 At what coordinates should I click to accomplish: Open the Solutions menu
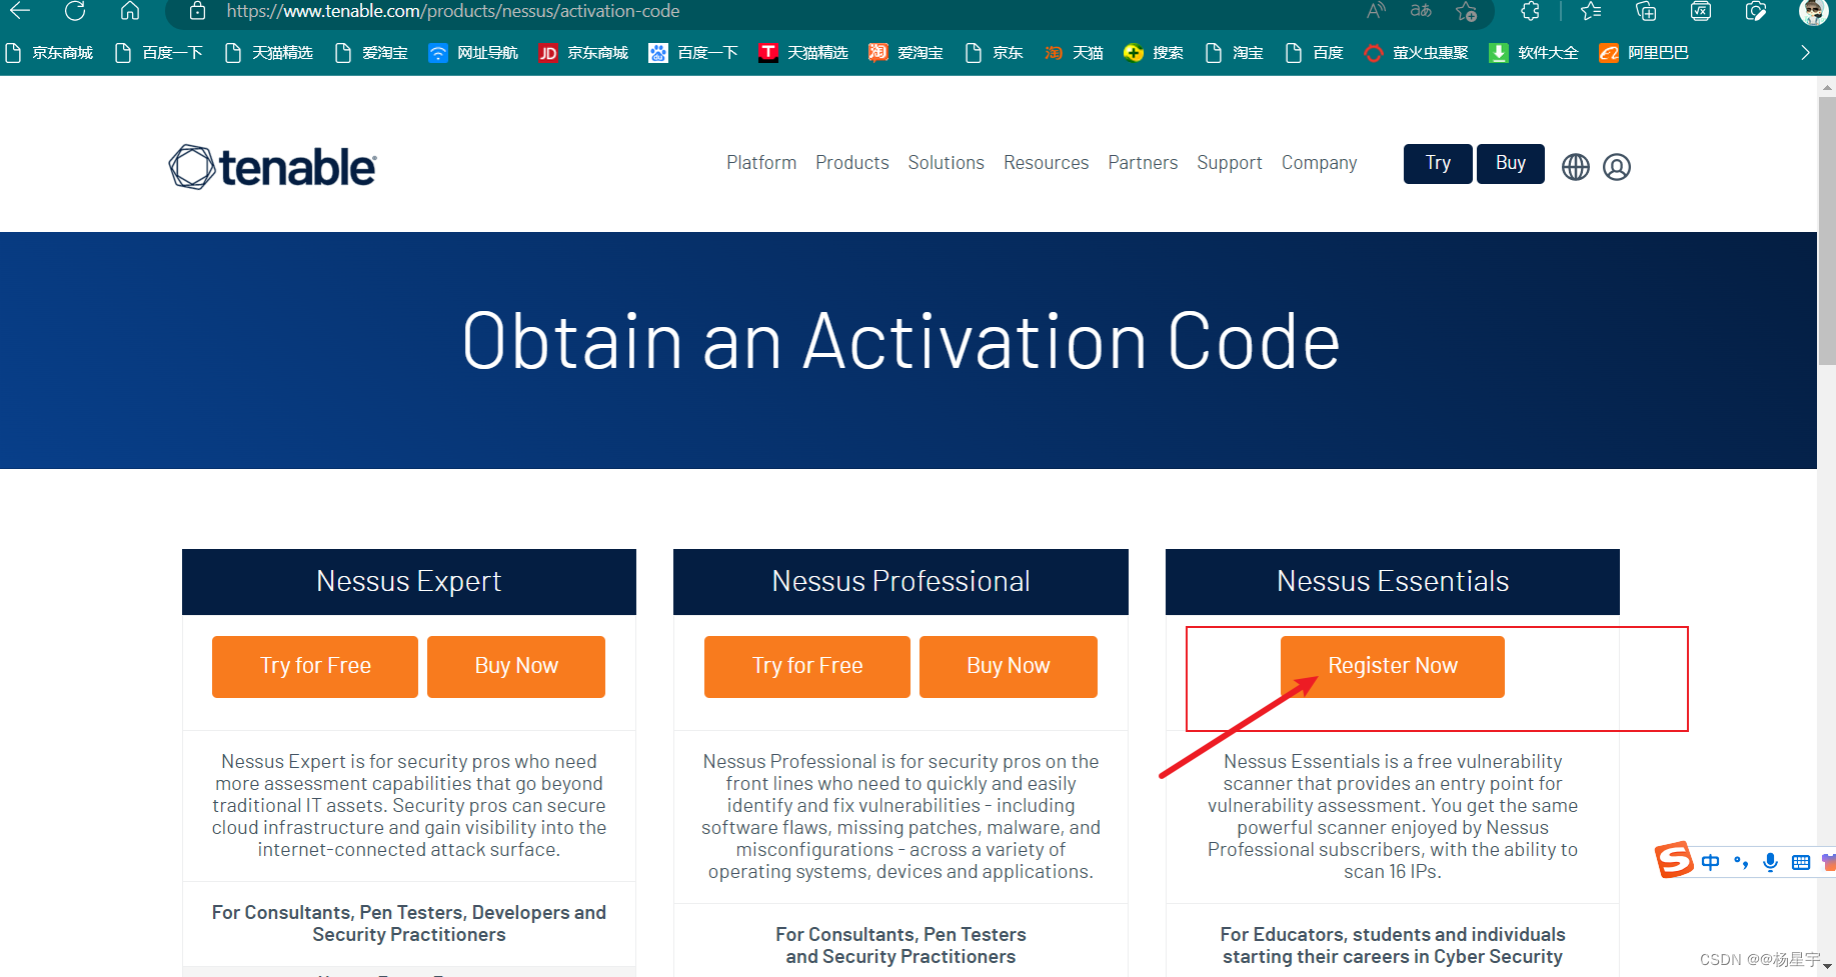tap(946, 163)
